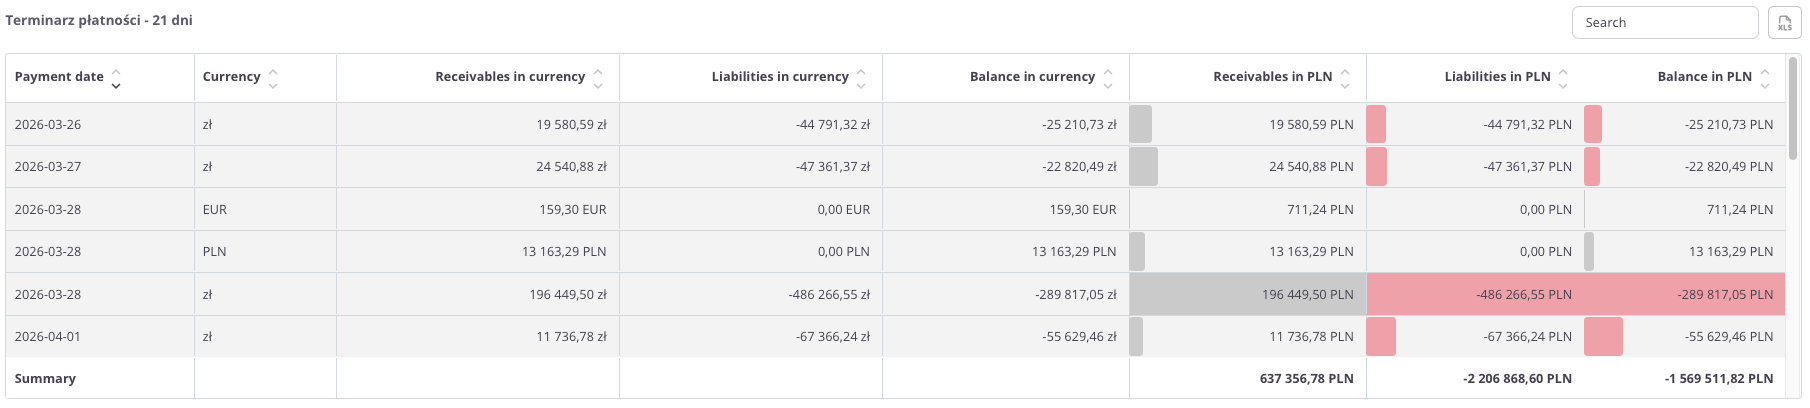1810x408 pixels.
Task: Click the 2026-03-27 payment date cell
Action: point(48,167)
